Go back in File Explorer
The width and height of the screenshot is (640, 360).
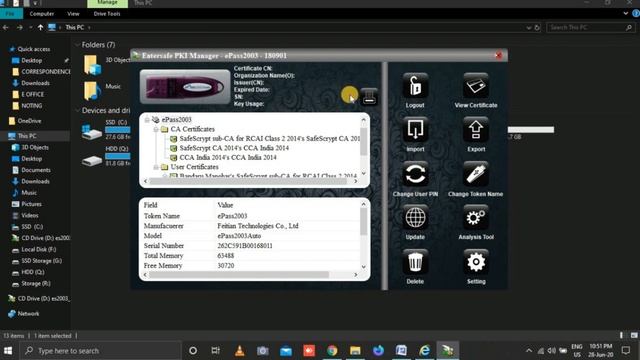(x=6, y=27)
